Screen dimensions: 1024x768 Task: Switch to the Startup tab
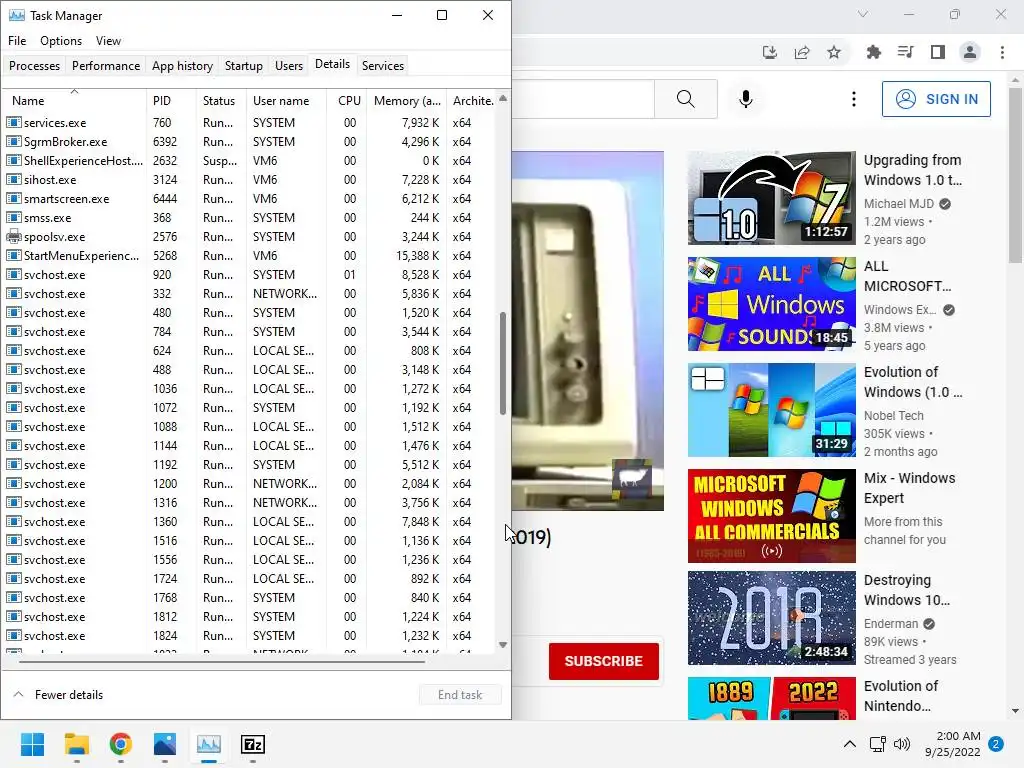[x=244, y=65]
